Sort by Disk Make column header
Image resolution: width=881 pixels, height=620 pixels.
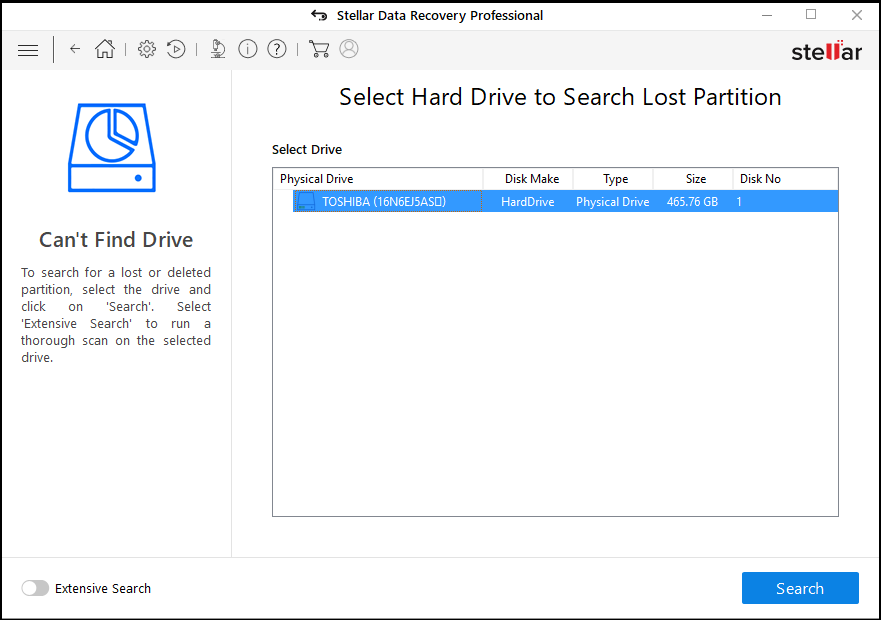[x=528, y=179]
